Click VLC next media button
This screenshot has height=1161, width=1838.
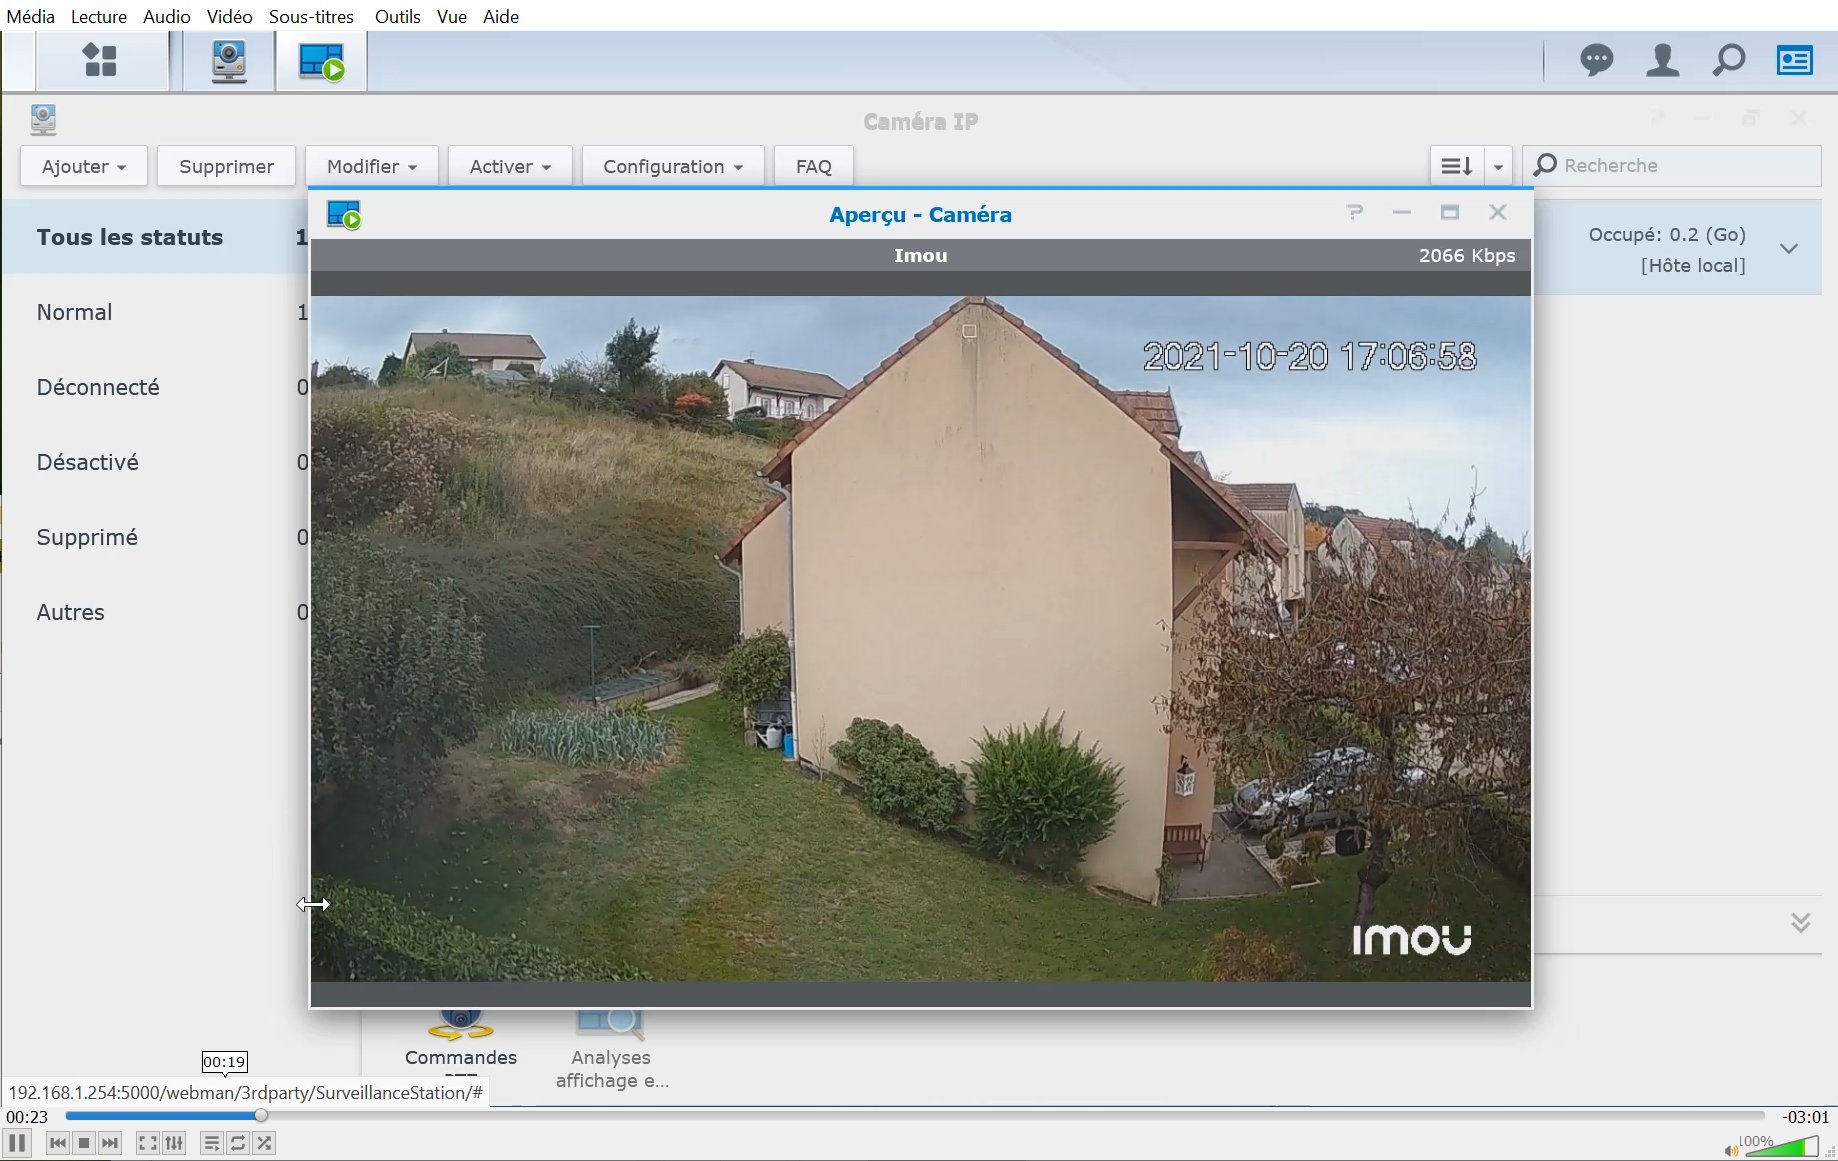tap(110, 1143)
